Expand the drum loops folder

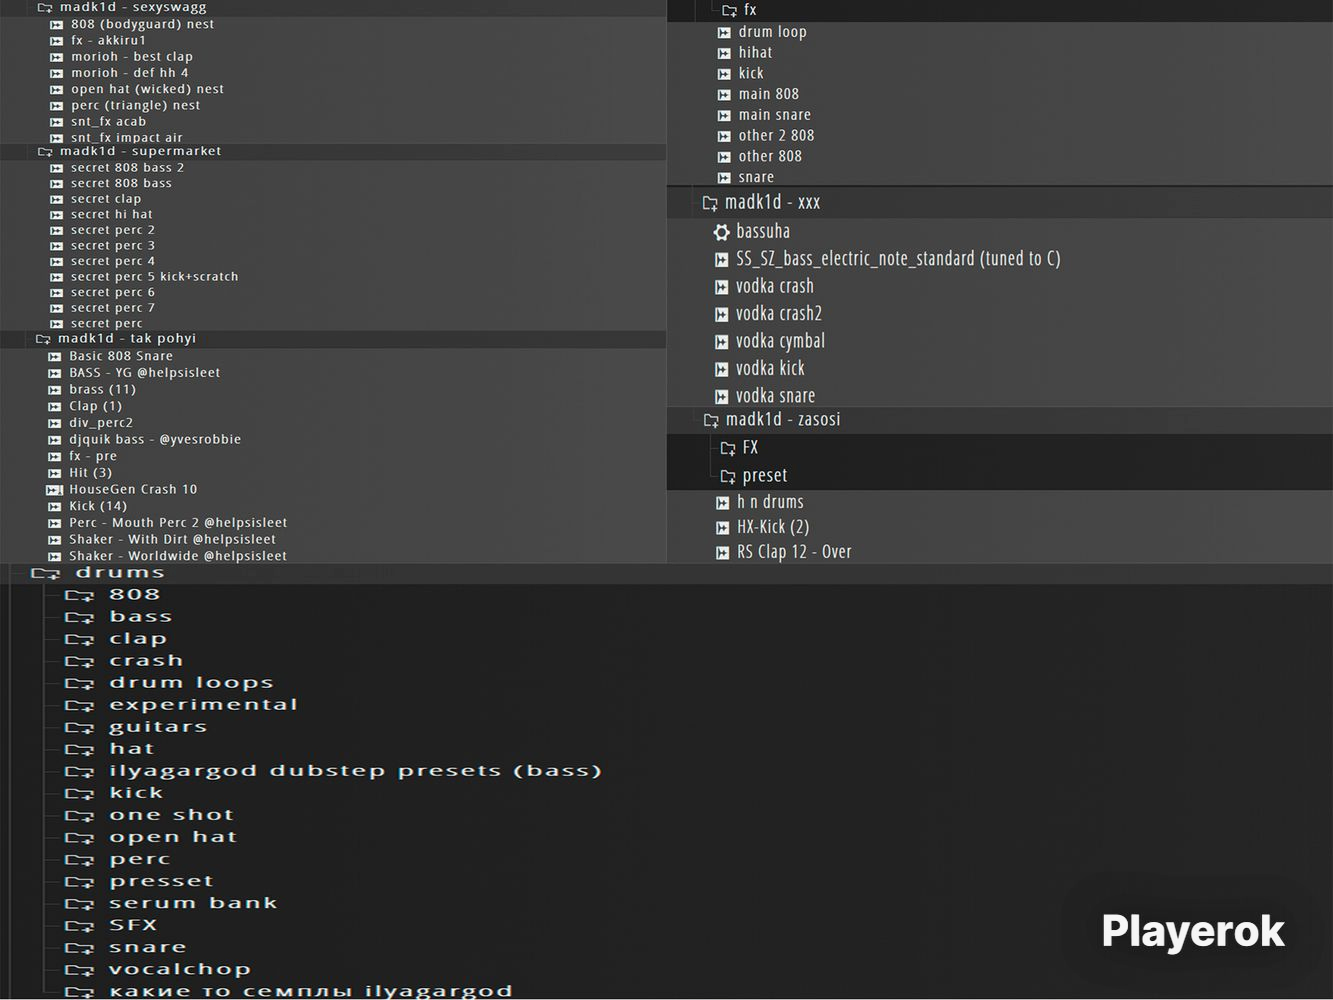pyautogui.click(x=79, y=684)
